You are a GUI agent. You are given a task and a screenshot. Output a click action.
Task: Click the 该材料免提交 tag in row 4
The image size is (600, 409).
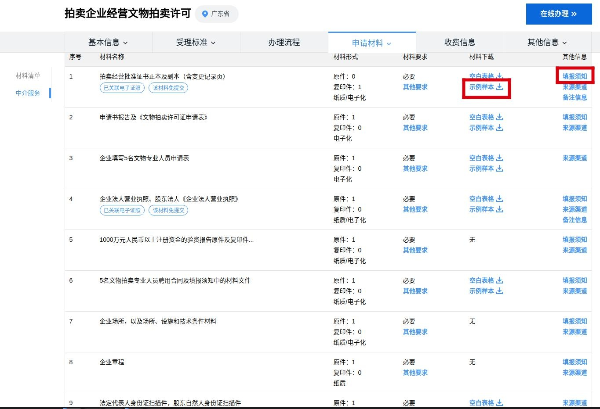(x=168, y=210)
